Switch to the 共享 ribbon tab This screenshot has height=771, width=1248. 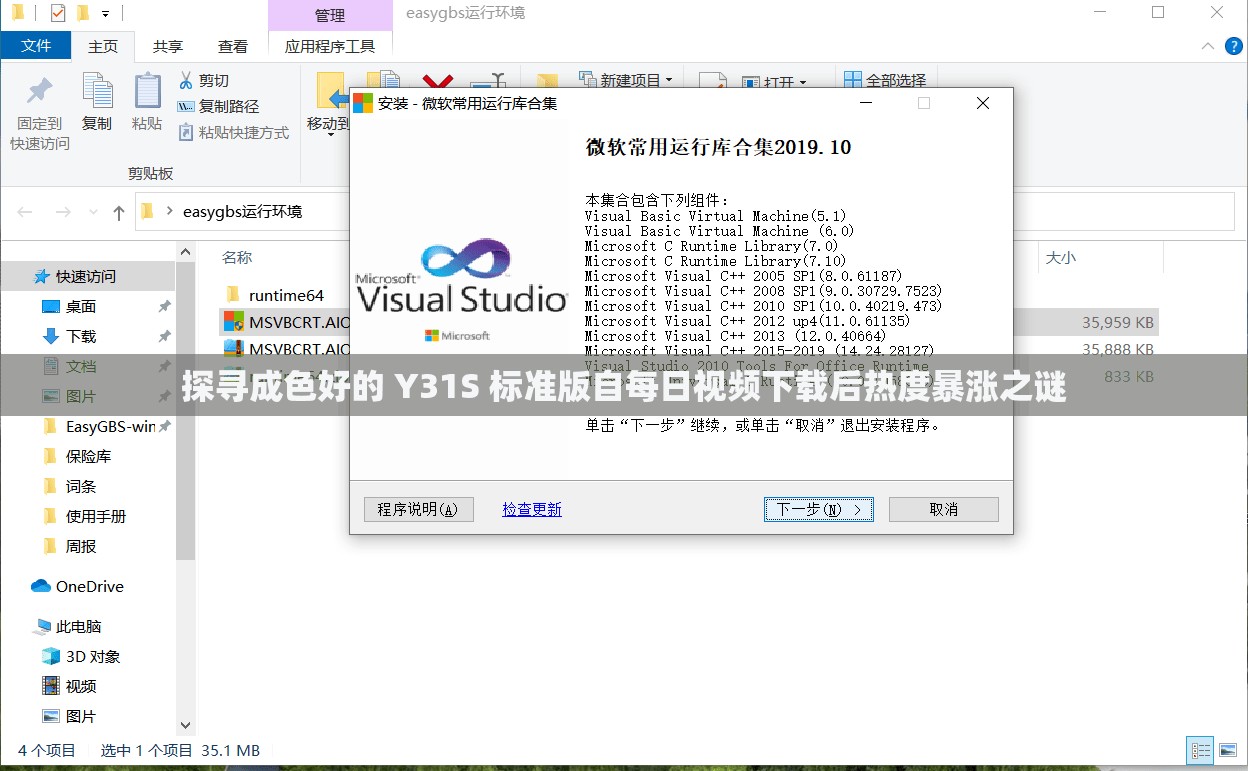coord(168,46)
